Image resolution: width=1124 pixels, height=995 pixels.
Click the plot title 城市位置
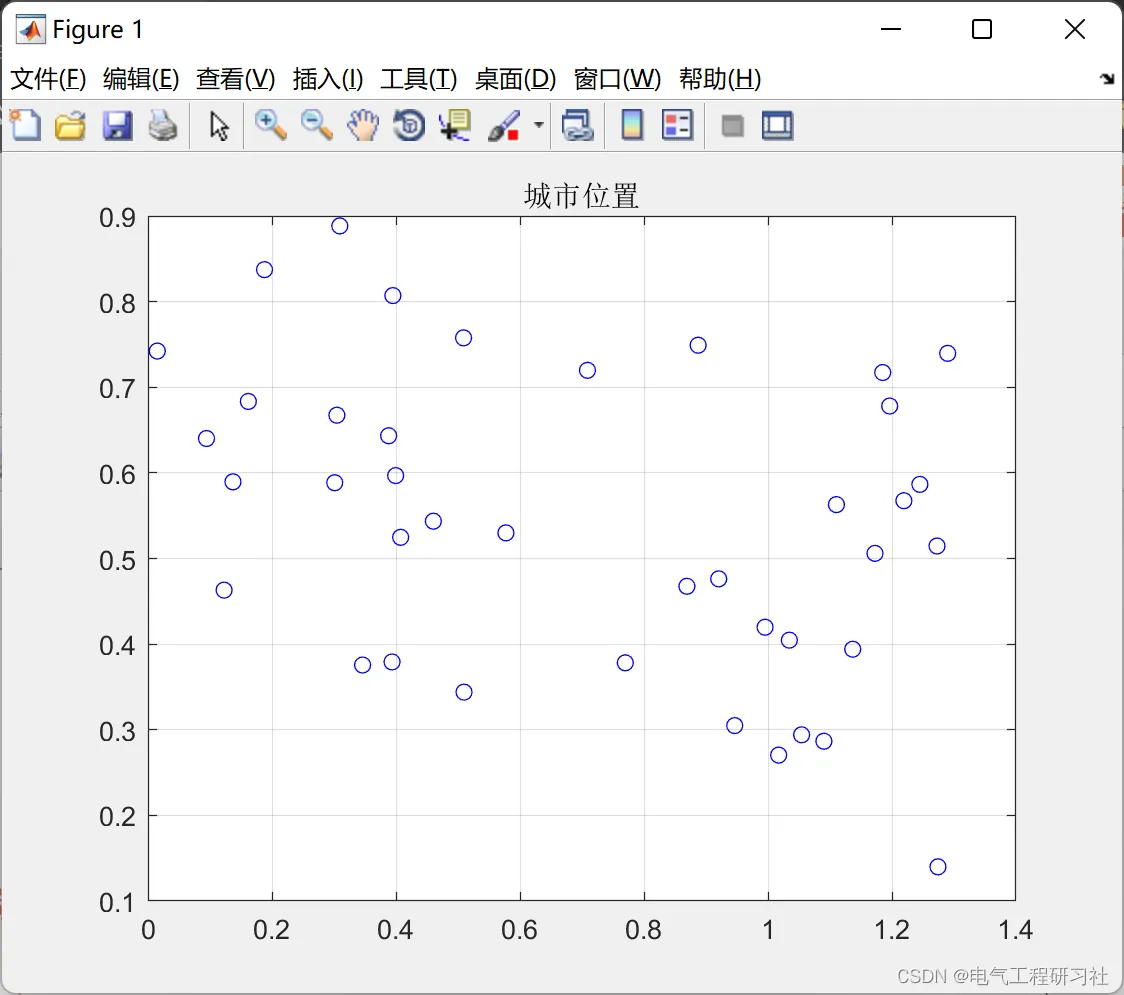[x=581, y=196]
